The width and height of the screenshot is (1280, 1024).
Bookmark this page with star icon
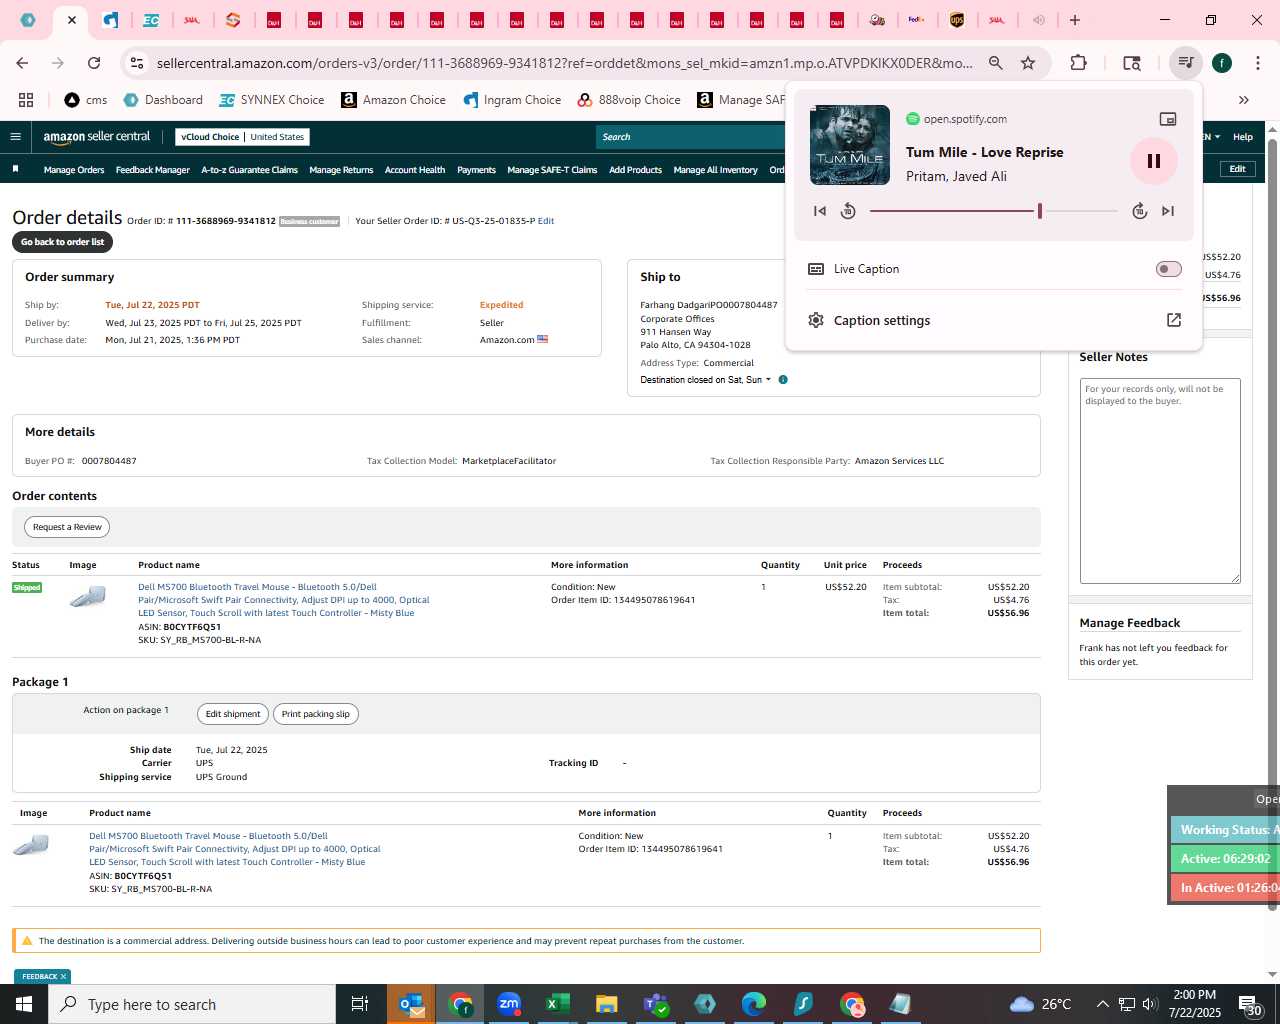click(1028, 63)
